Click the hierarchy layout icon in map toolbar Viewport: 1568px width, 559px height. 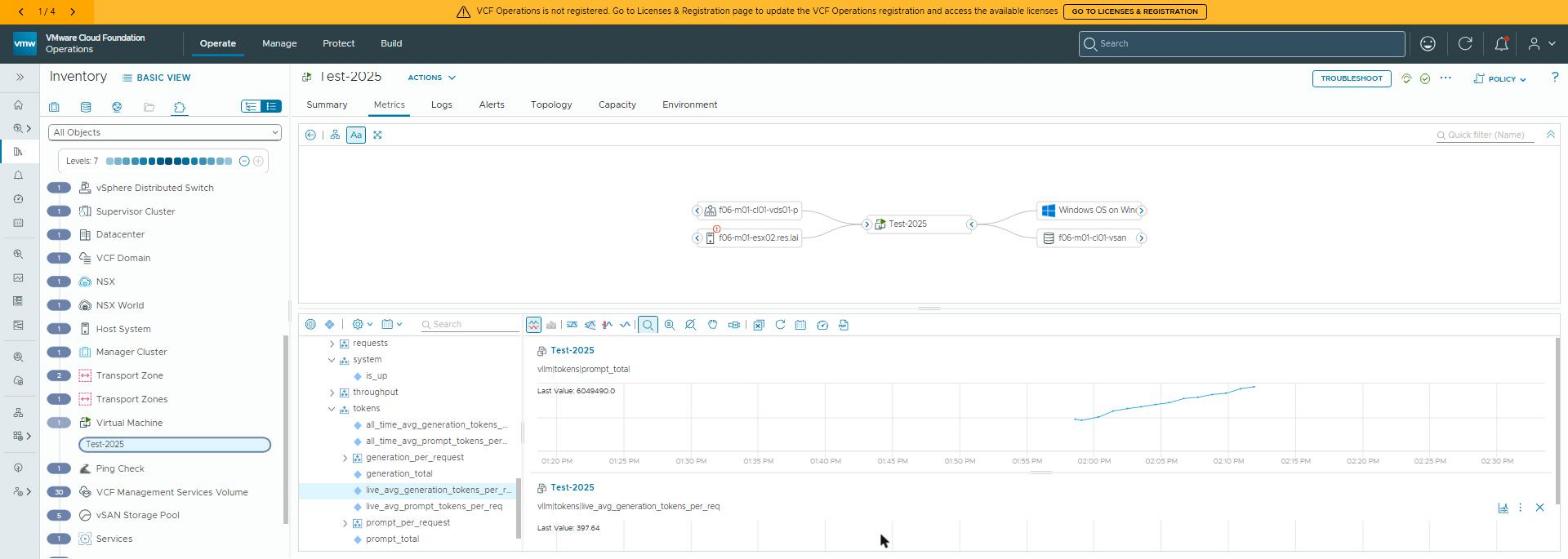tap(335, 135)
